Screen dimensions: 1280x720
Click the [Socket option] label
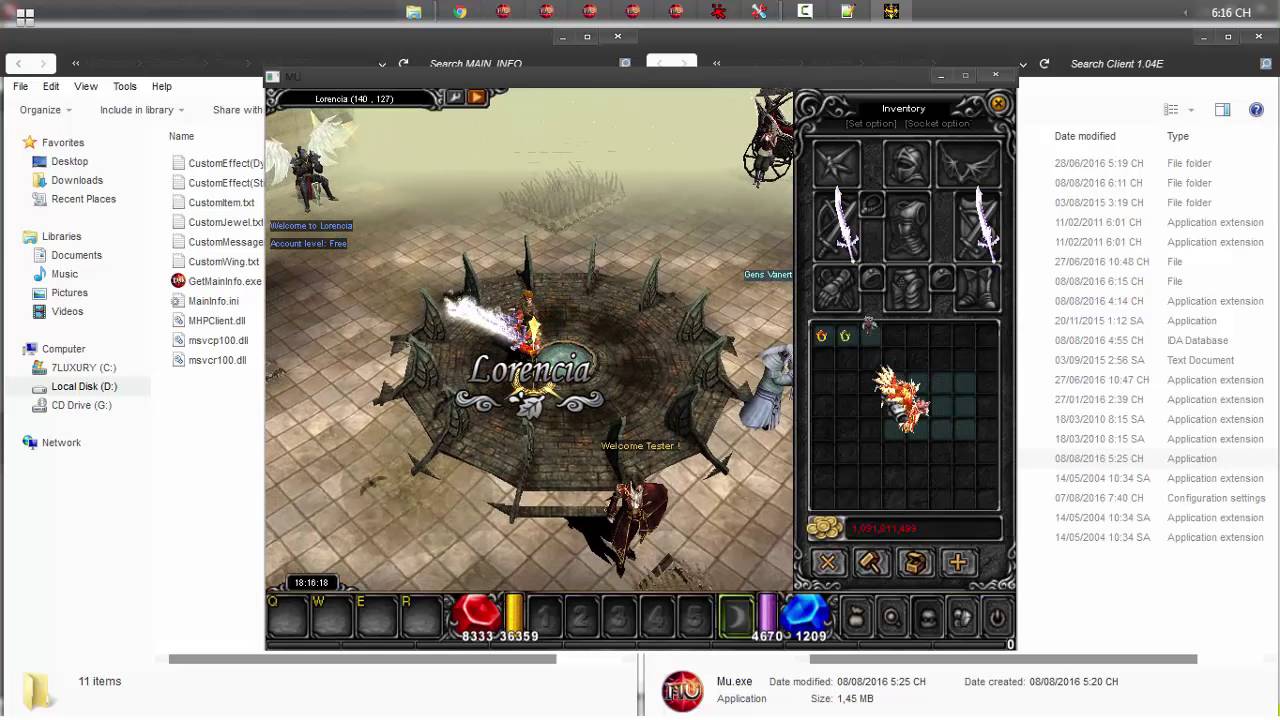click(938, 124)
